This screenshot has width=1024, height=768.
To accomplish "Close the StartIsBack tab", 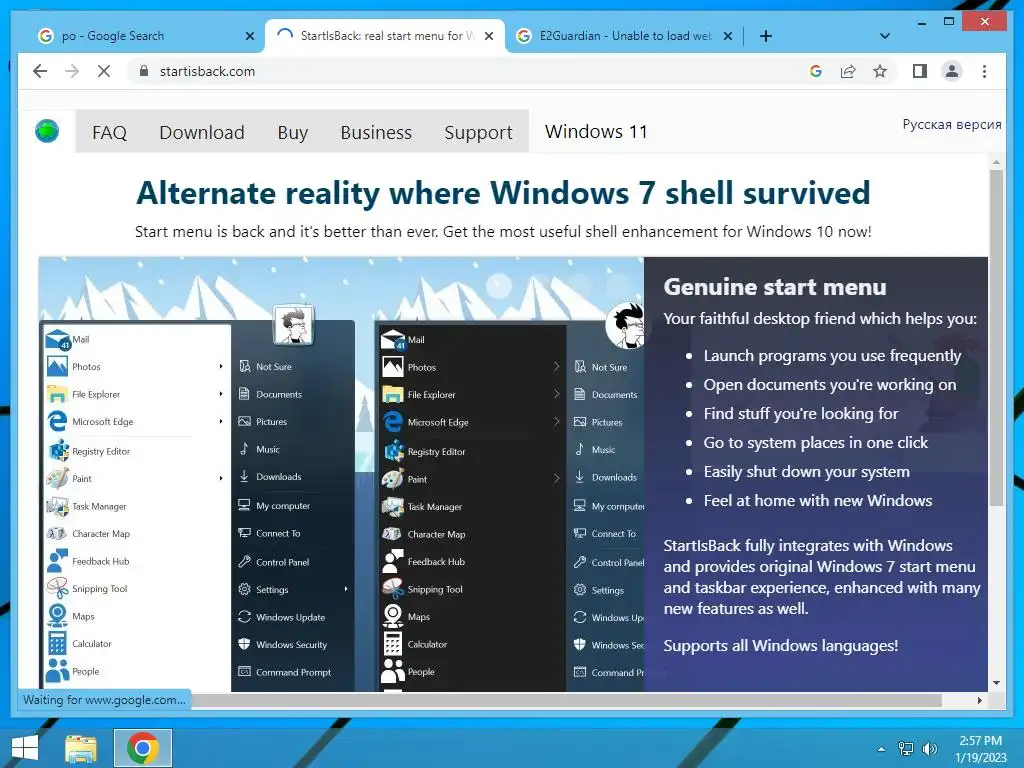I will coord(488,36).
